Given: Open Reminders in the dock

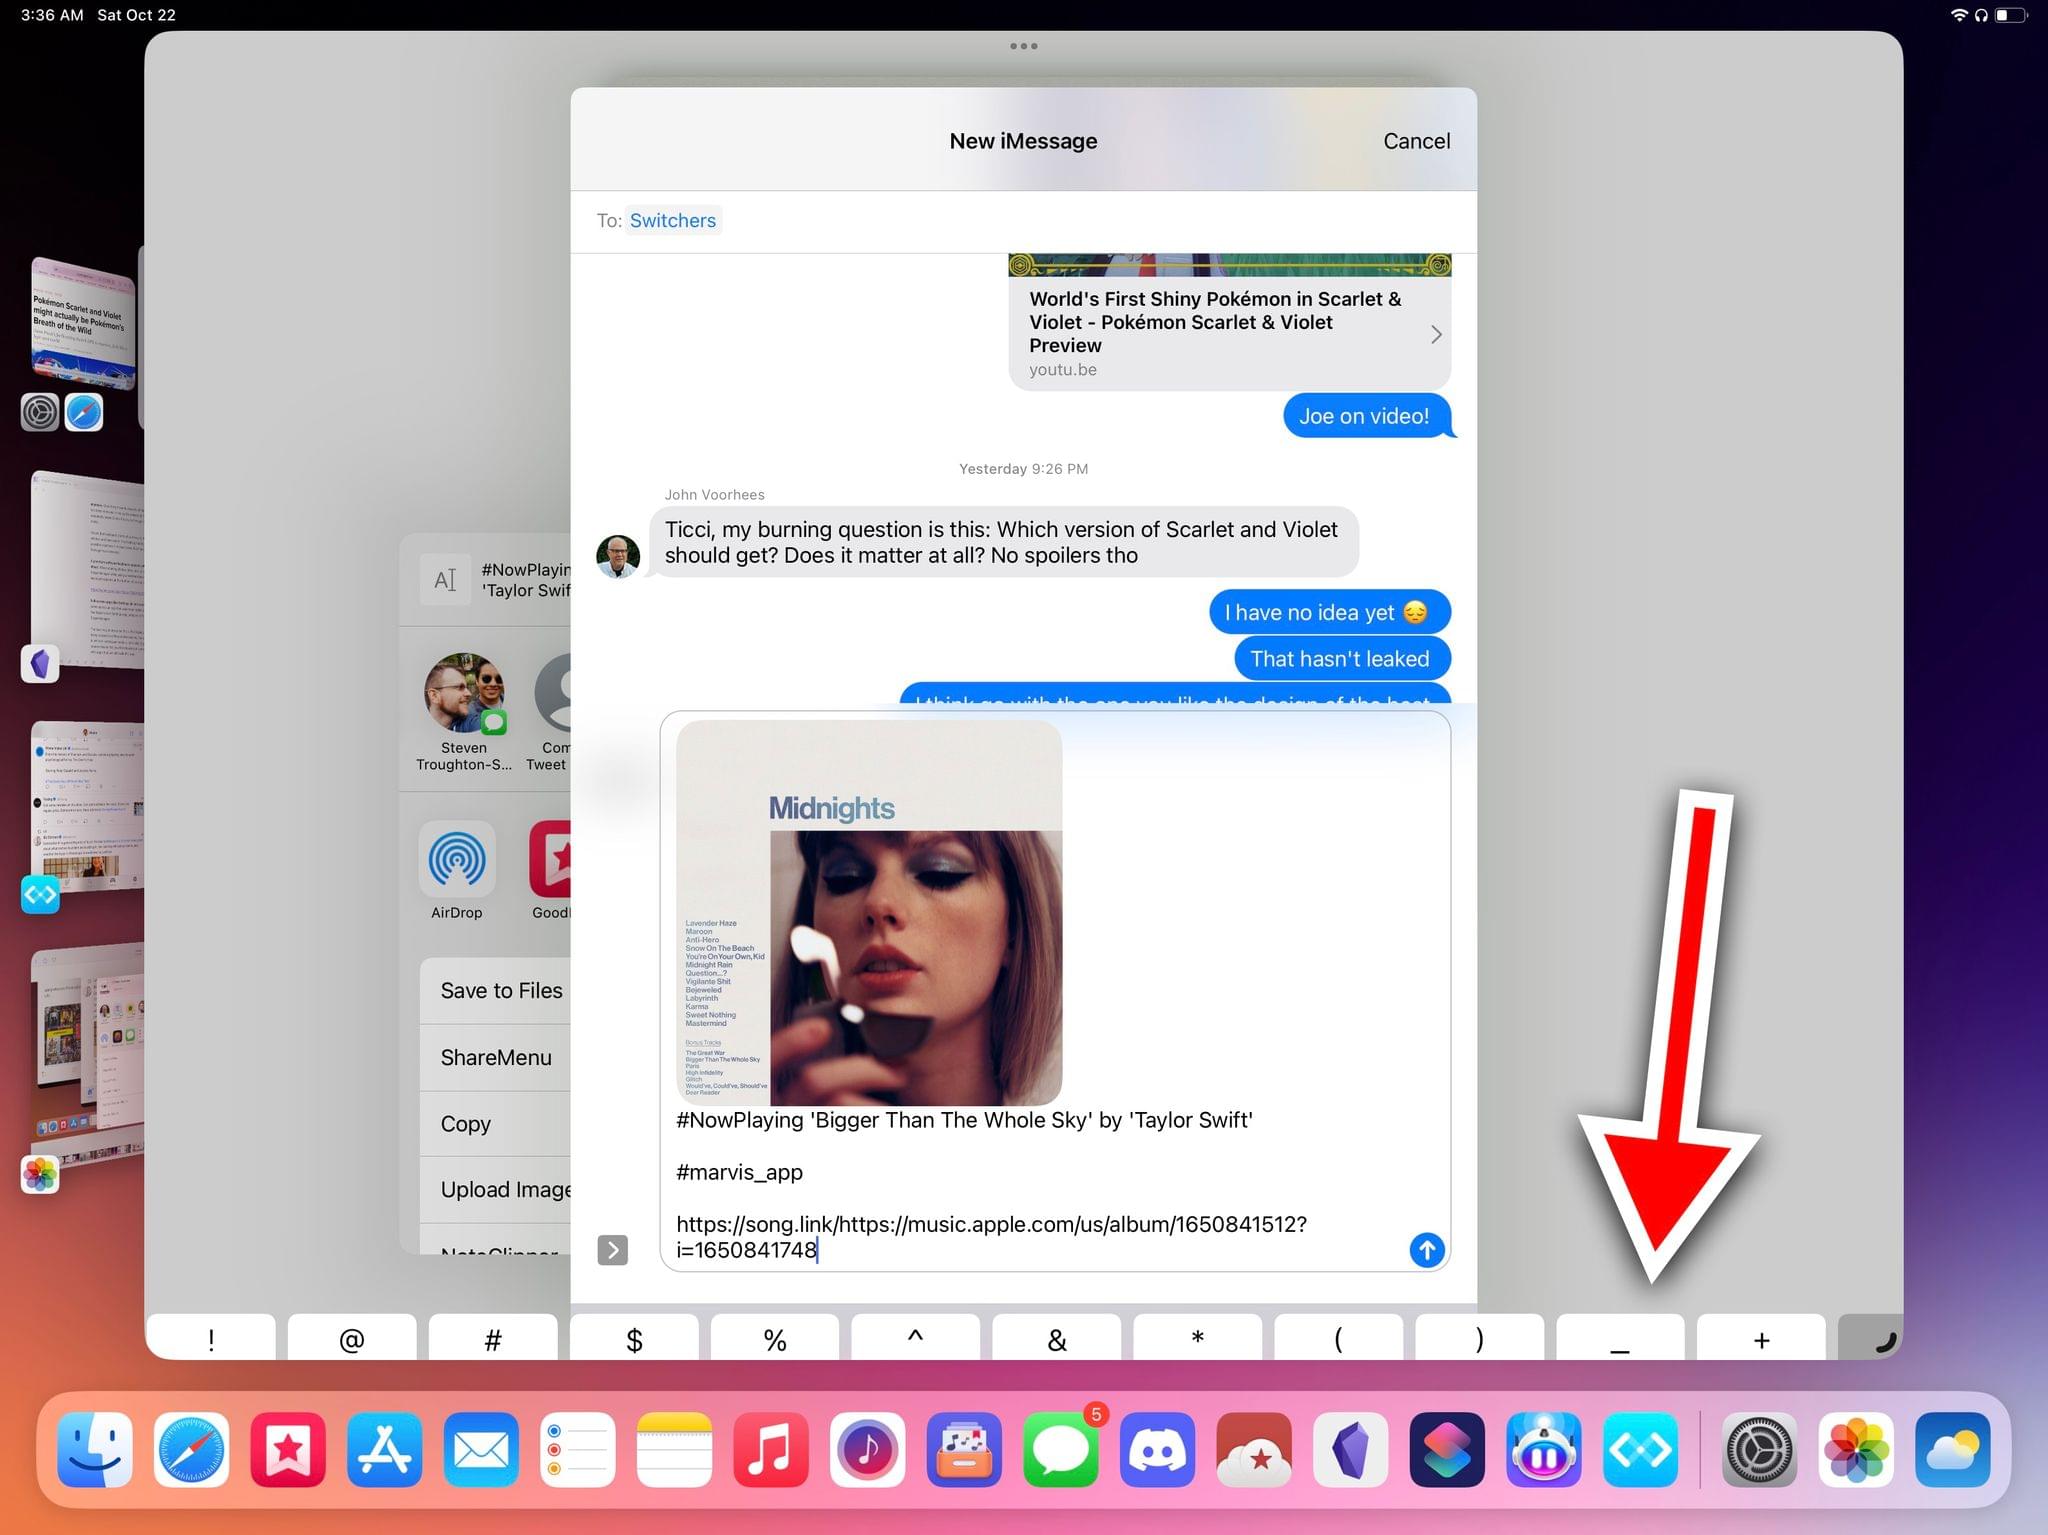Looking at the screenshot, I should tap(577, 1449).
